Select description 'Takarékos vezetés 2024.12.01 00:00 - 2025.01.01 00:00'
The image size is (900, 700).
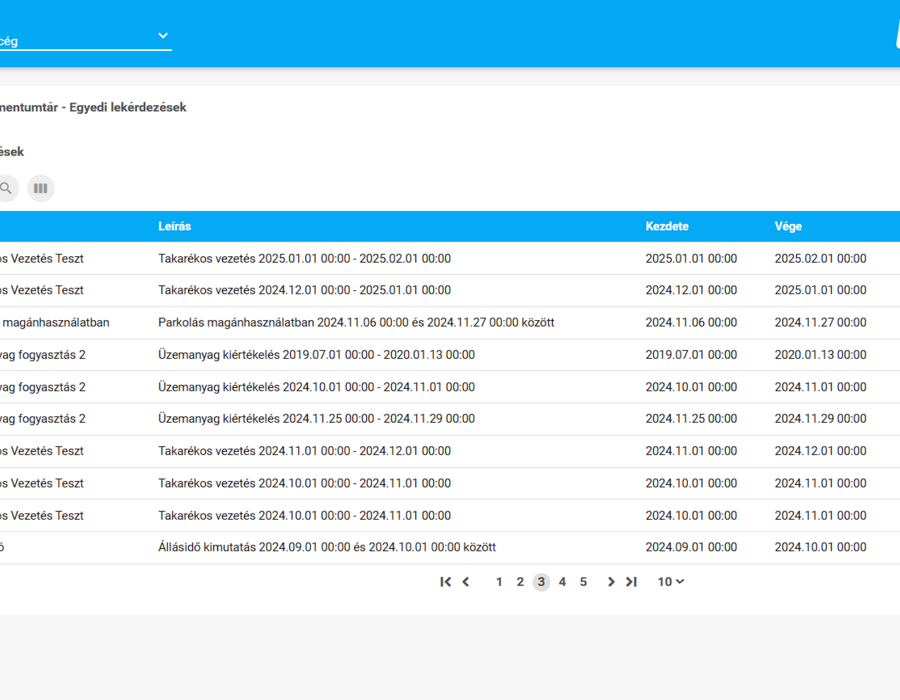[x=305, y=290]
